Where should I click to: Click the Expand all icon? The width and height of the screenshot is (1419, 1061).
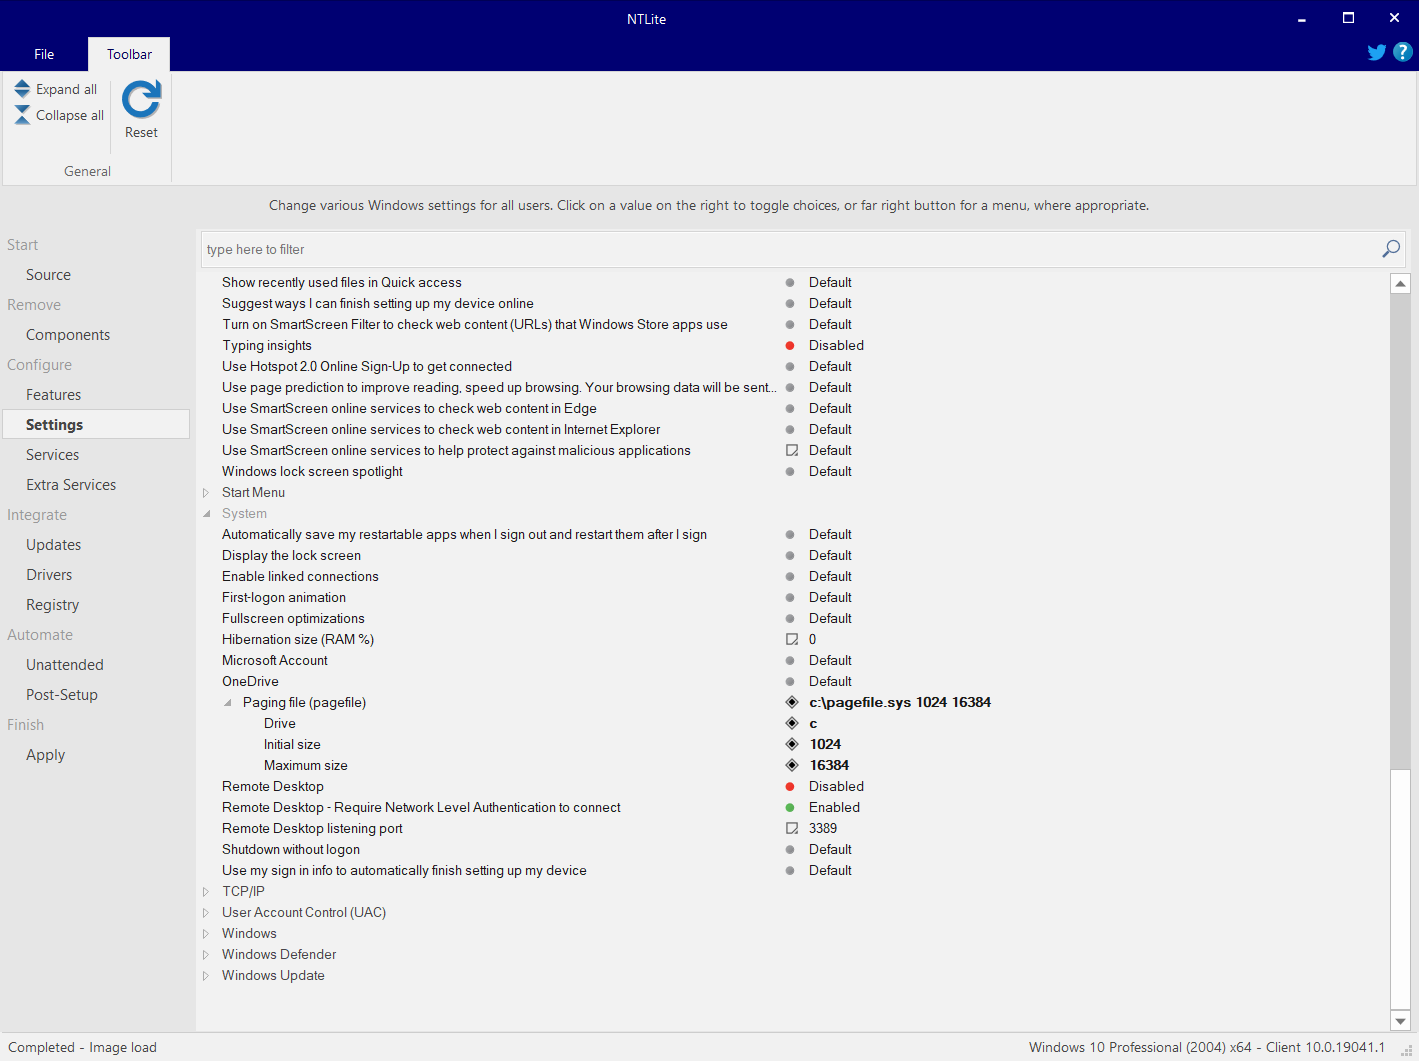coord(22,89)
